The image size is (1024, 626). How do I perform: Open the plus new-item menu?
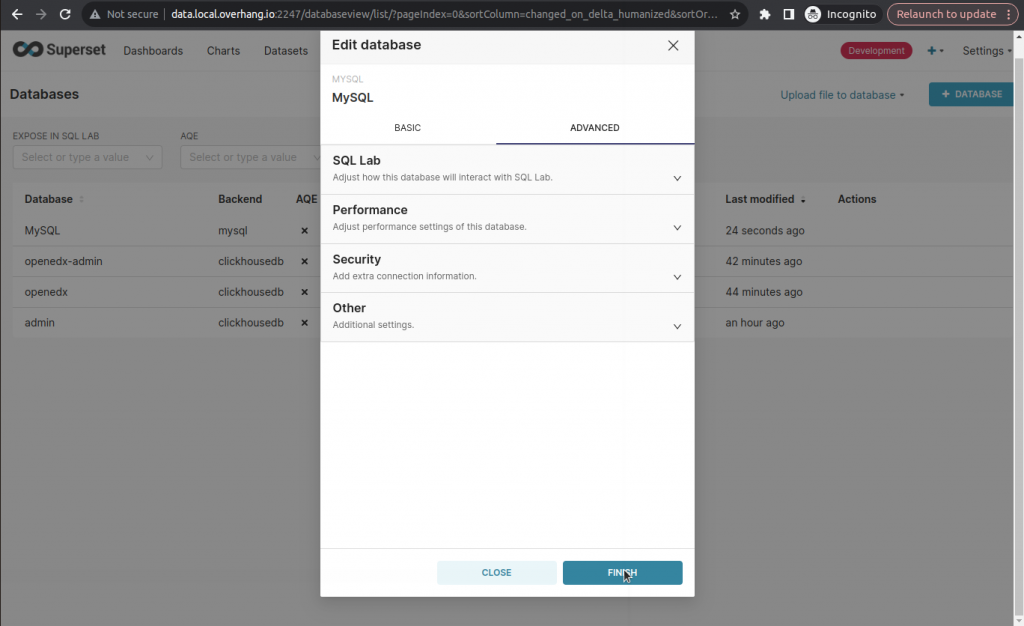[935, 50]
